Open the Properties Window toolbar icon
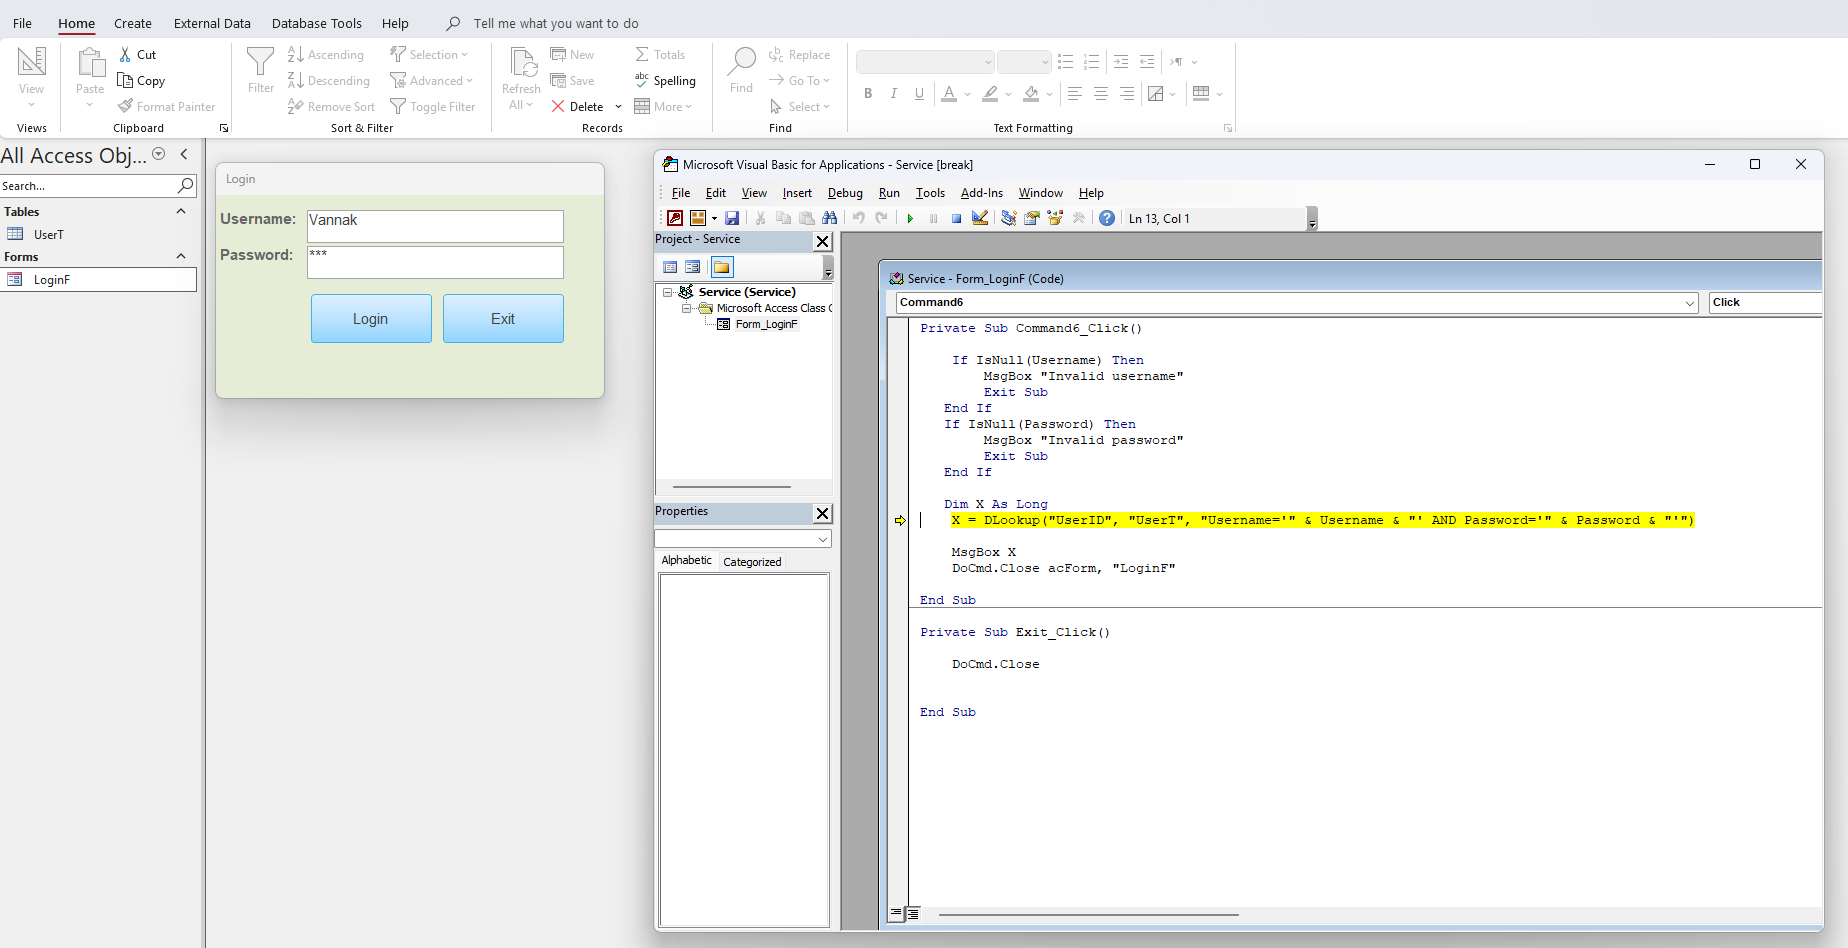 coord(1031,218)
